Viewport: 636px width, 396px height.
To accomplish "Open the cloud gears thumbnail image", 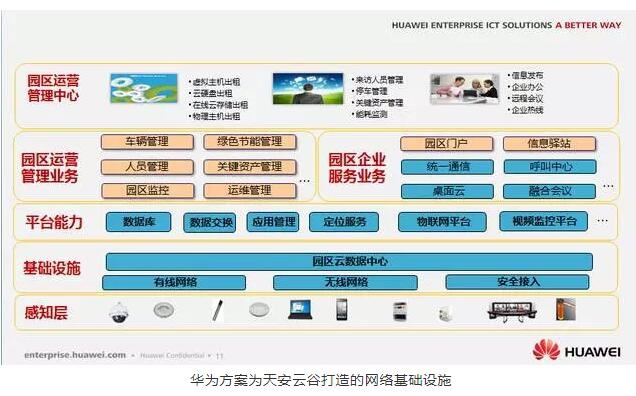I will pyautogui.click(x=144, y=88).
